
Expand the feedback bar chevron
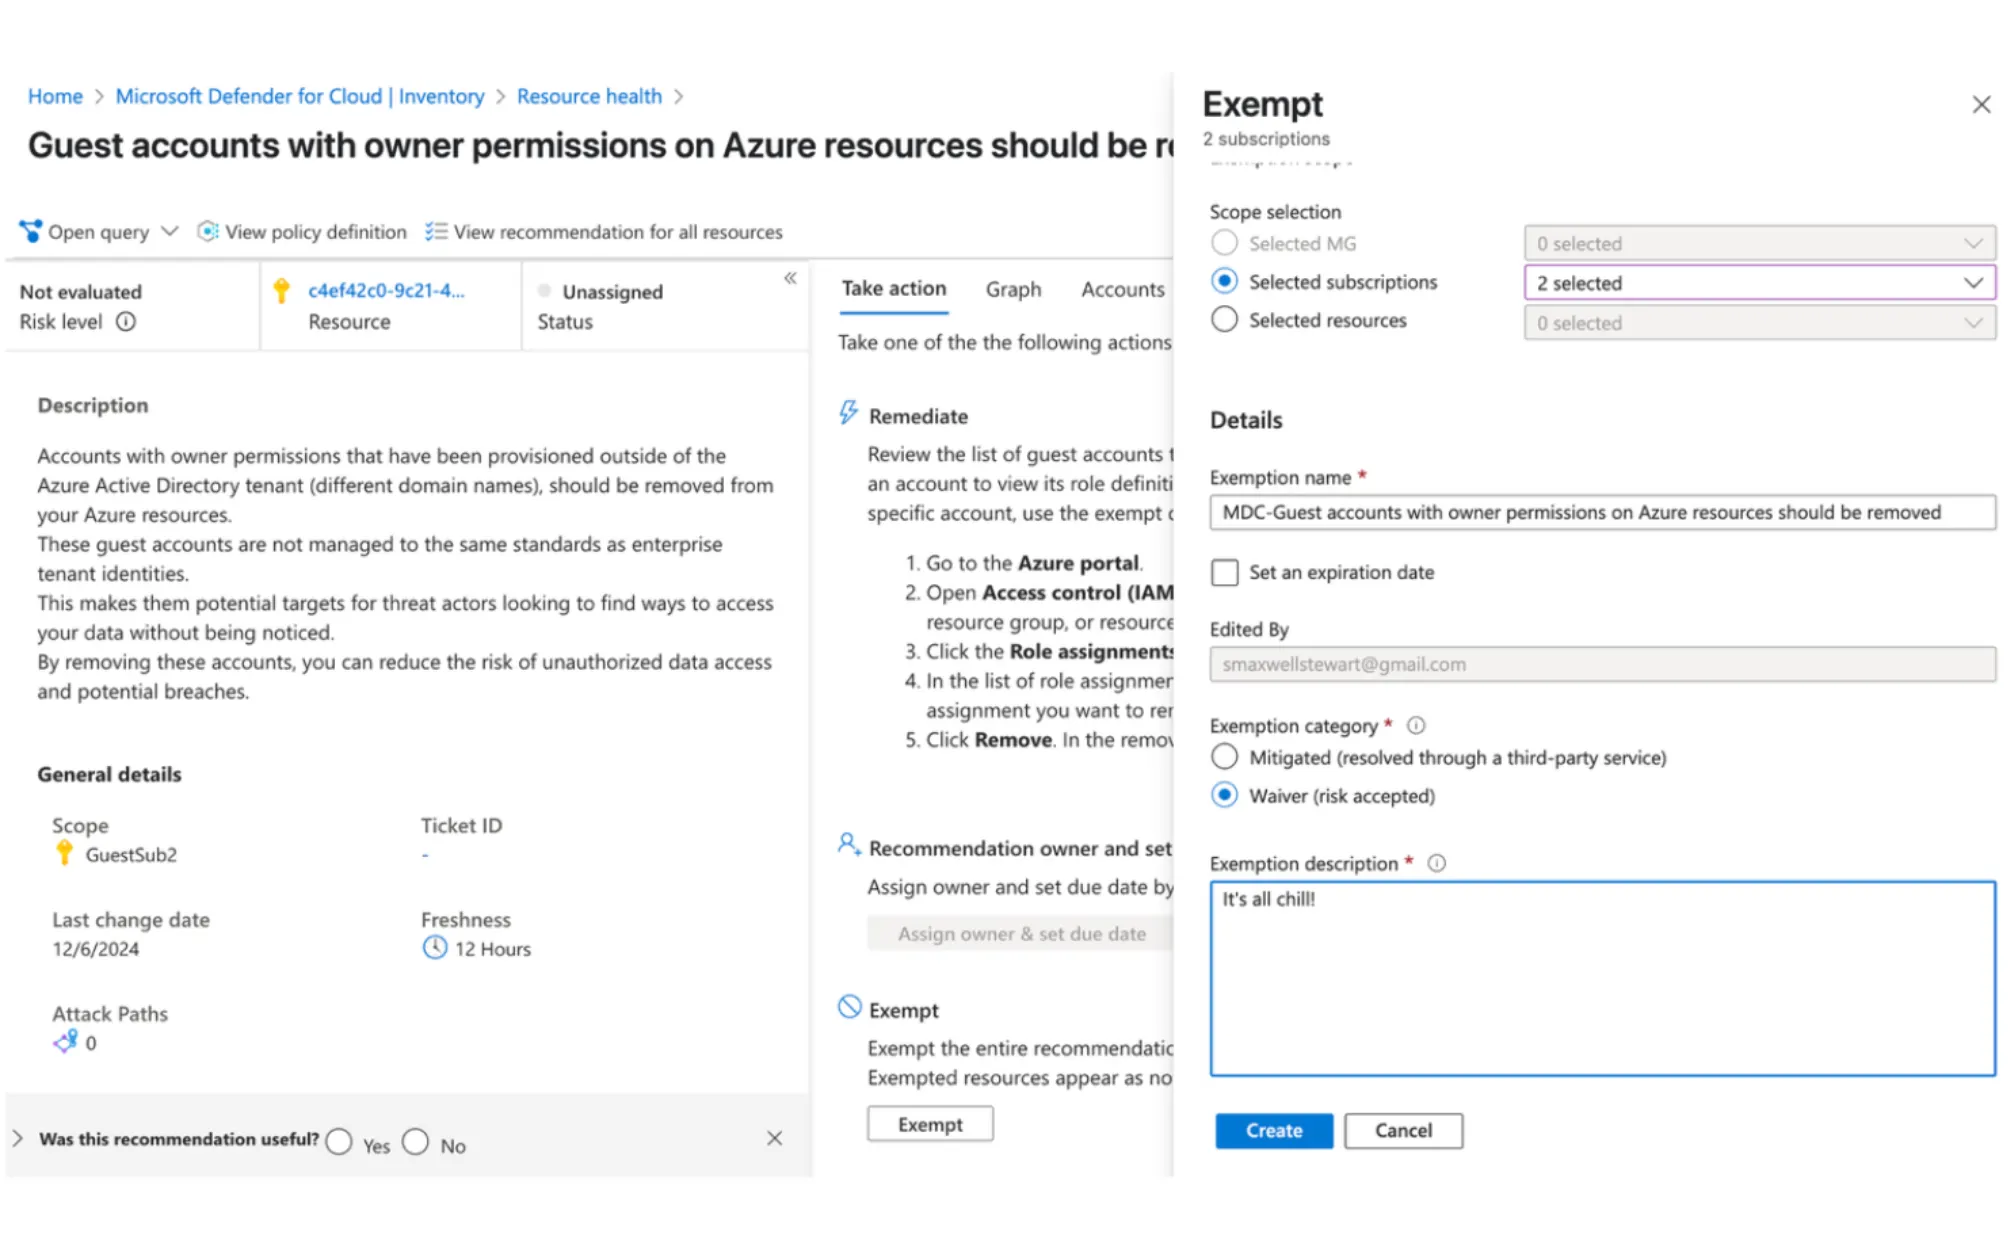18,1138
